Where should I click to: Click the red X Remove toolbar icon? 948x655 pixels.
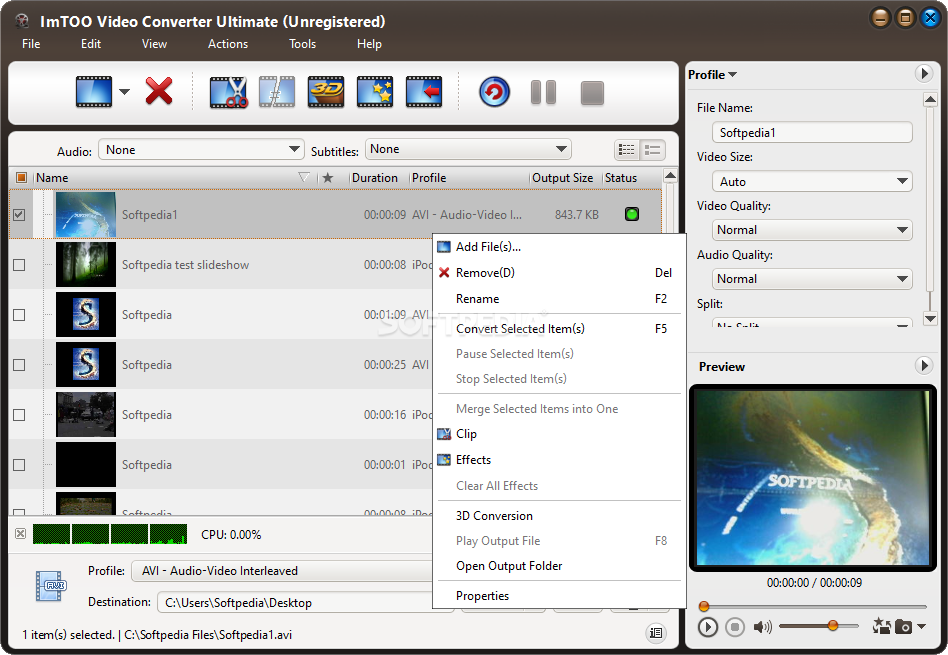[159, 91]
